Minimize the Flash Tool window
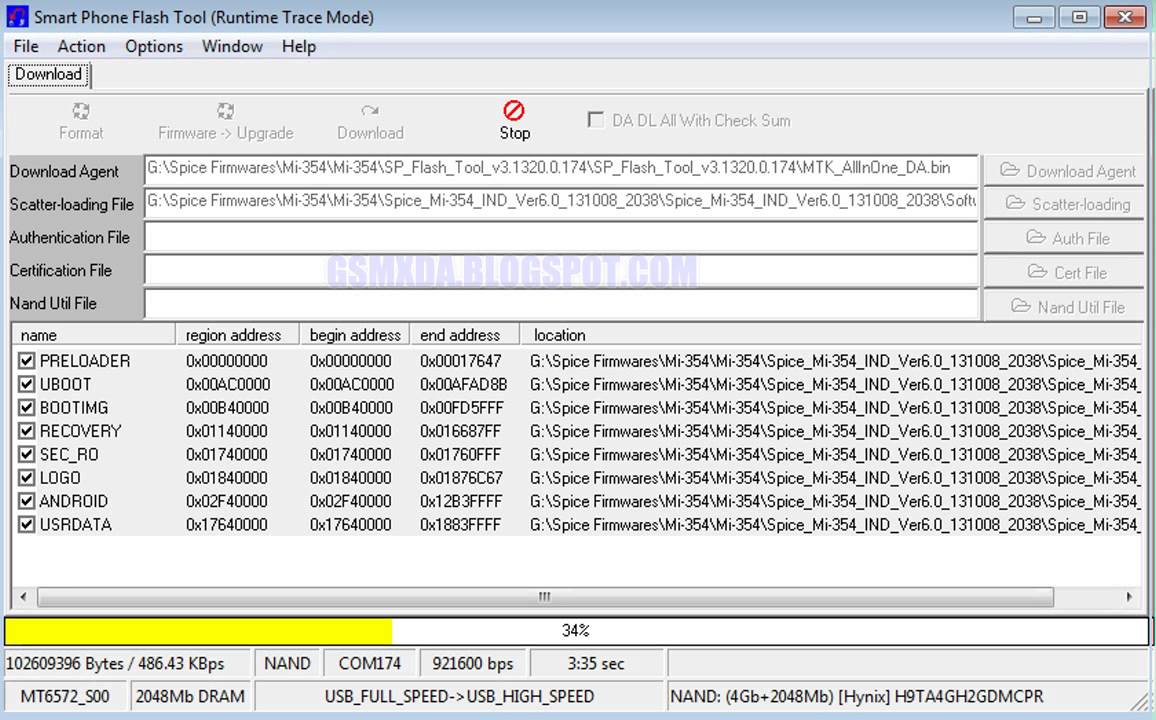 click(1034, 17)
